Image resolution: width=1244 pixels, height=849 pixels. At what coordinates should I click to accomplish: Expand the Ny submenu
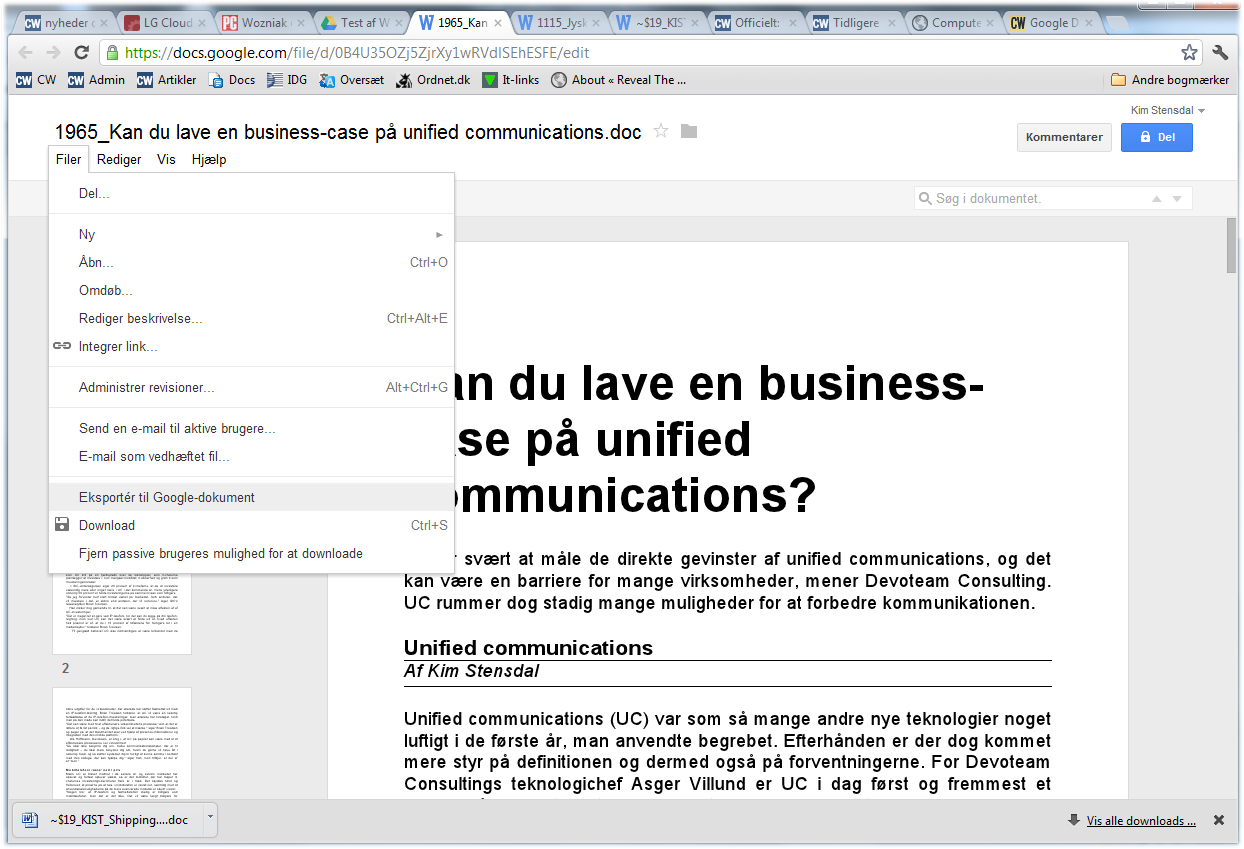[x=252, y=234]
